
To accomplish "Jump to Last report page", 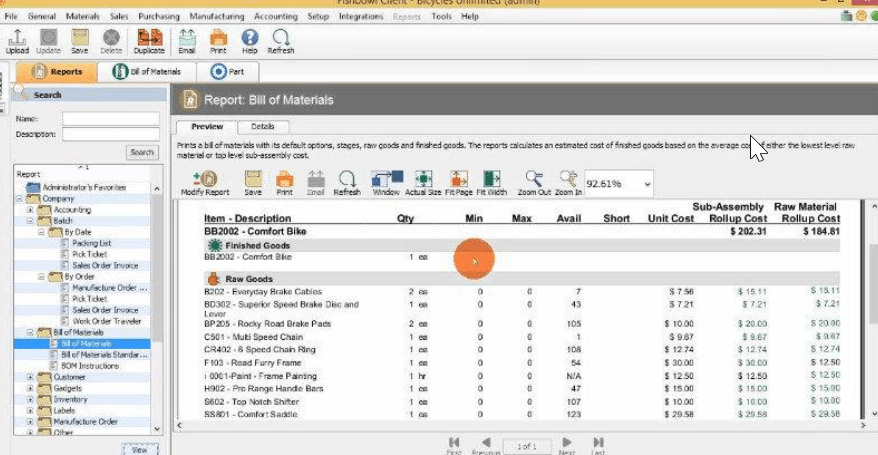I will pyautogui.click(x=598, y=445).
